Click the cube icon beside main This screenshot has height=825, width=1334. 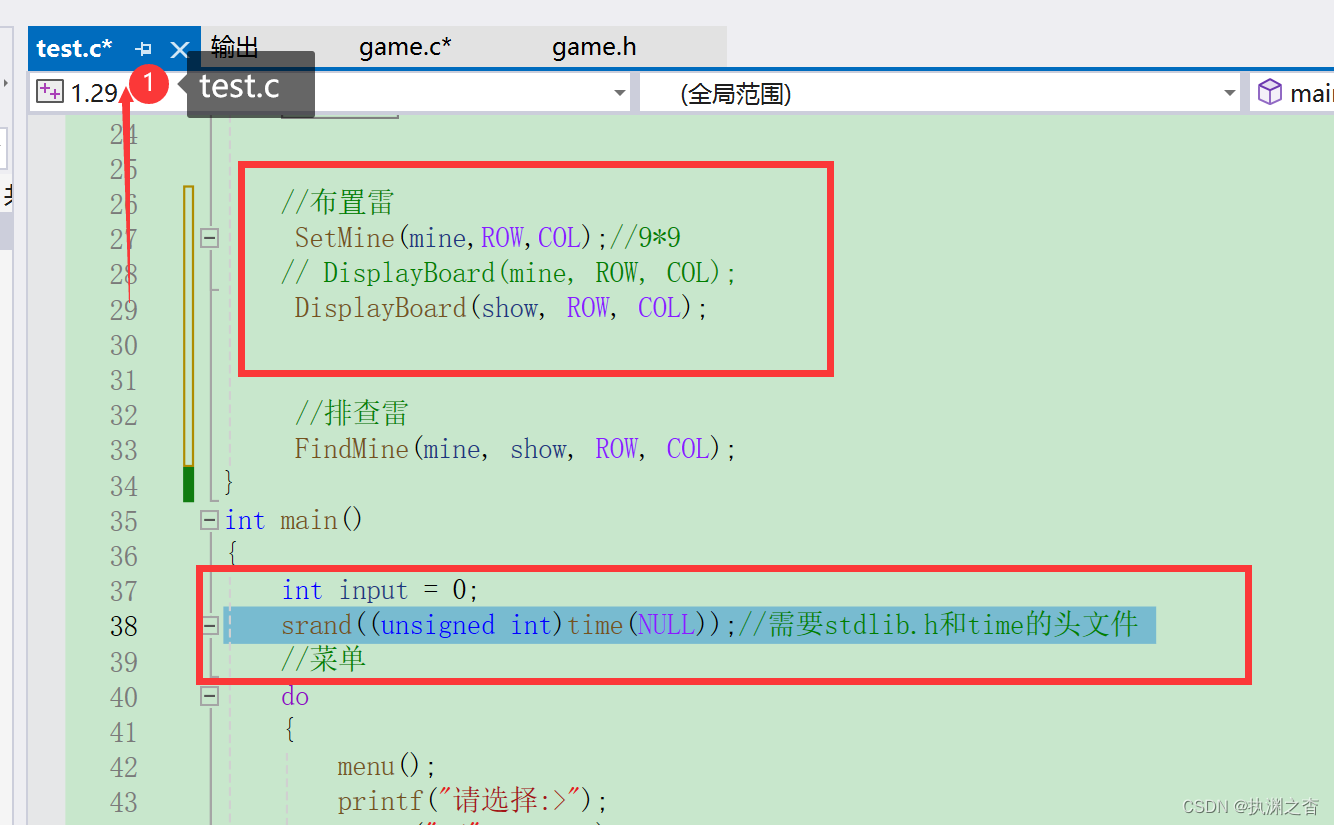click(1270, 92)
